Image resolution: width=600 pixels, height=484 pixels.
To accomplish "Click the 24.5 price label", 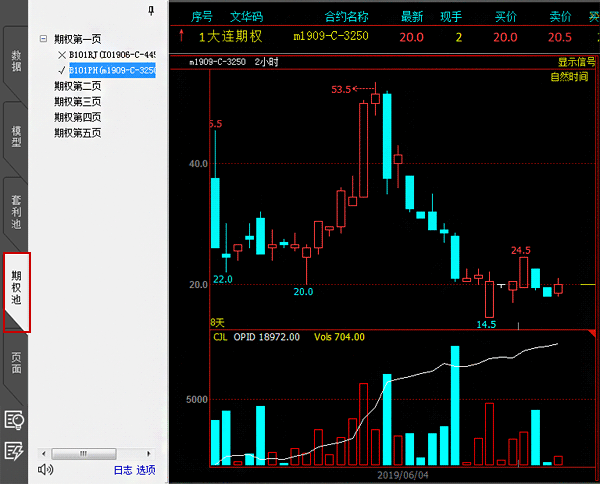I will [x=521, y=250].
